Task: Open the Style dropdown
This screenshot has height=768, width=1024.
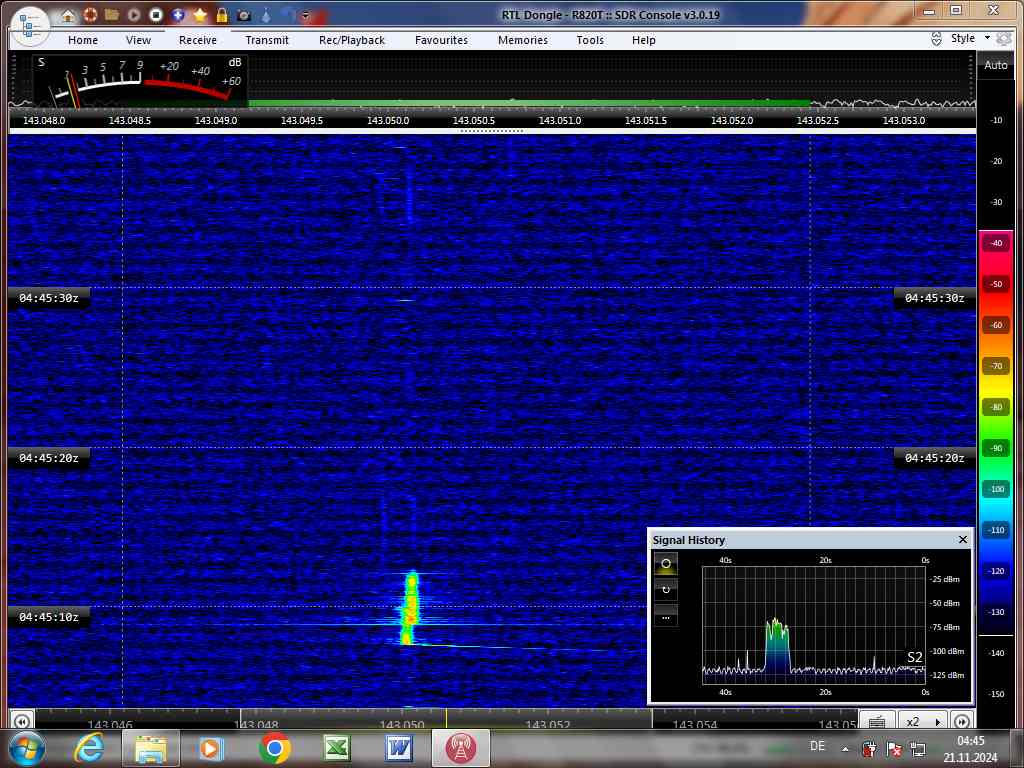Action: 969,39
